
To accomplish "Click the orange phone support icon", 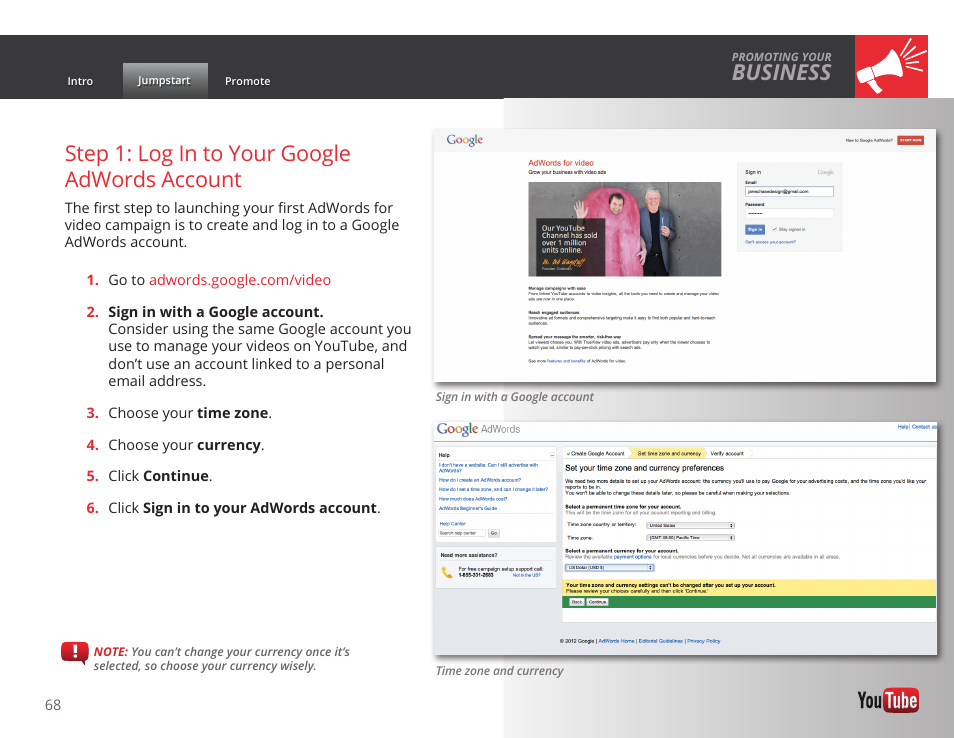I will tap(446, 573).
